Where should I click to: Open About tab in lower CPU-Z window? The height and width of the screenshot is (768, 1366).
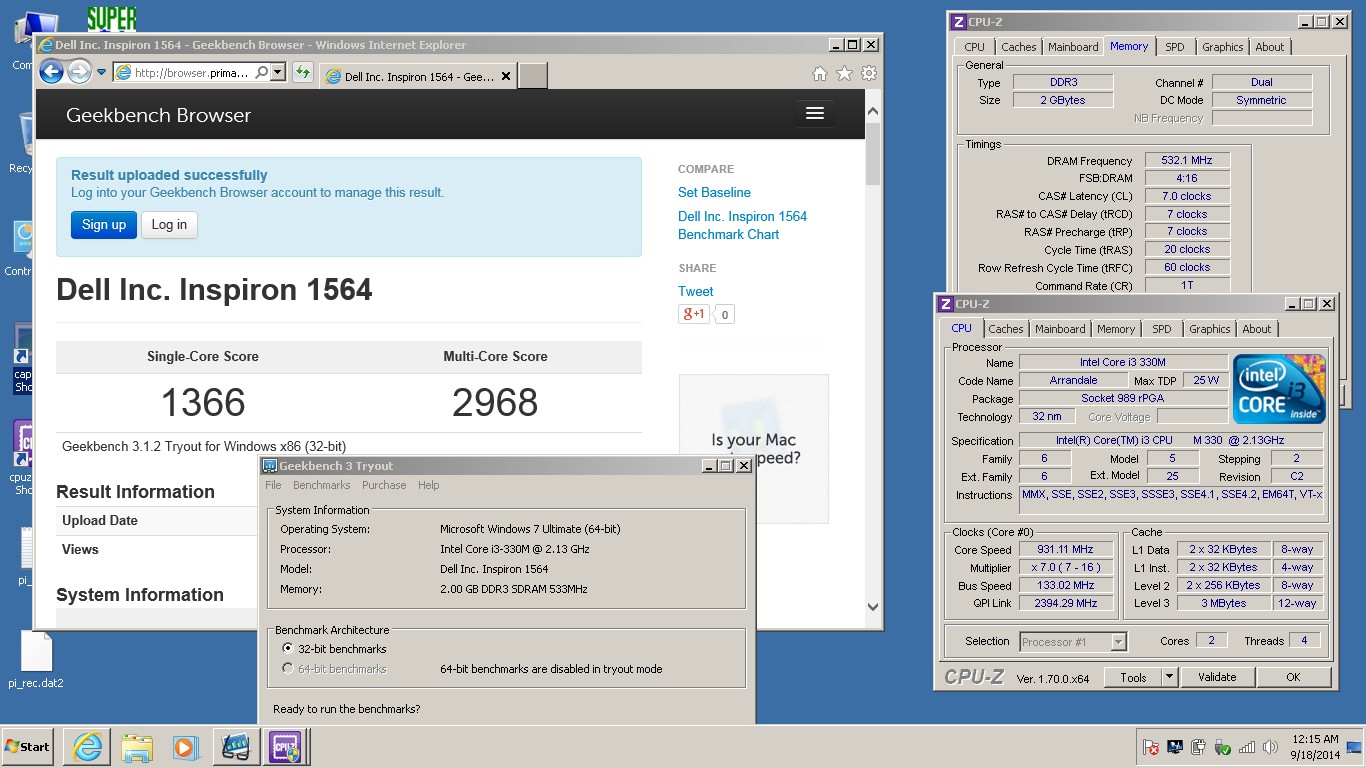1257,329
